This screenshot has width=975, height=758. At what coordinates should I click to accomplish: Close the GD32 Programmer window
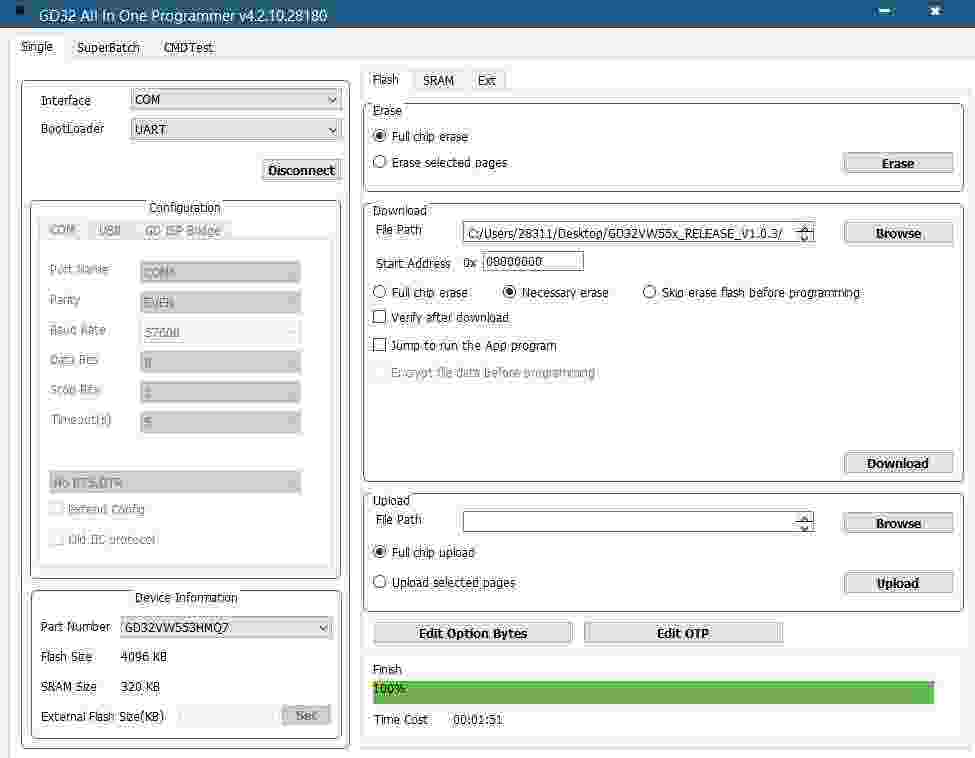click(x=935, y=11)
